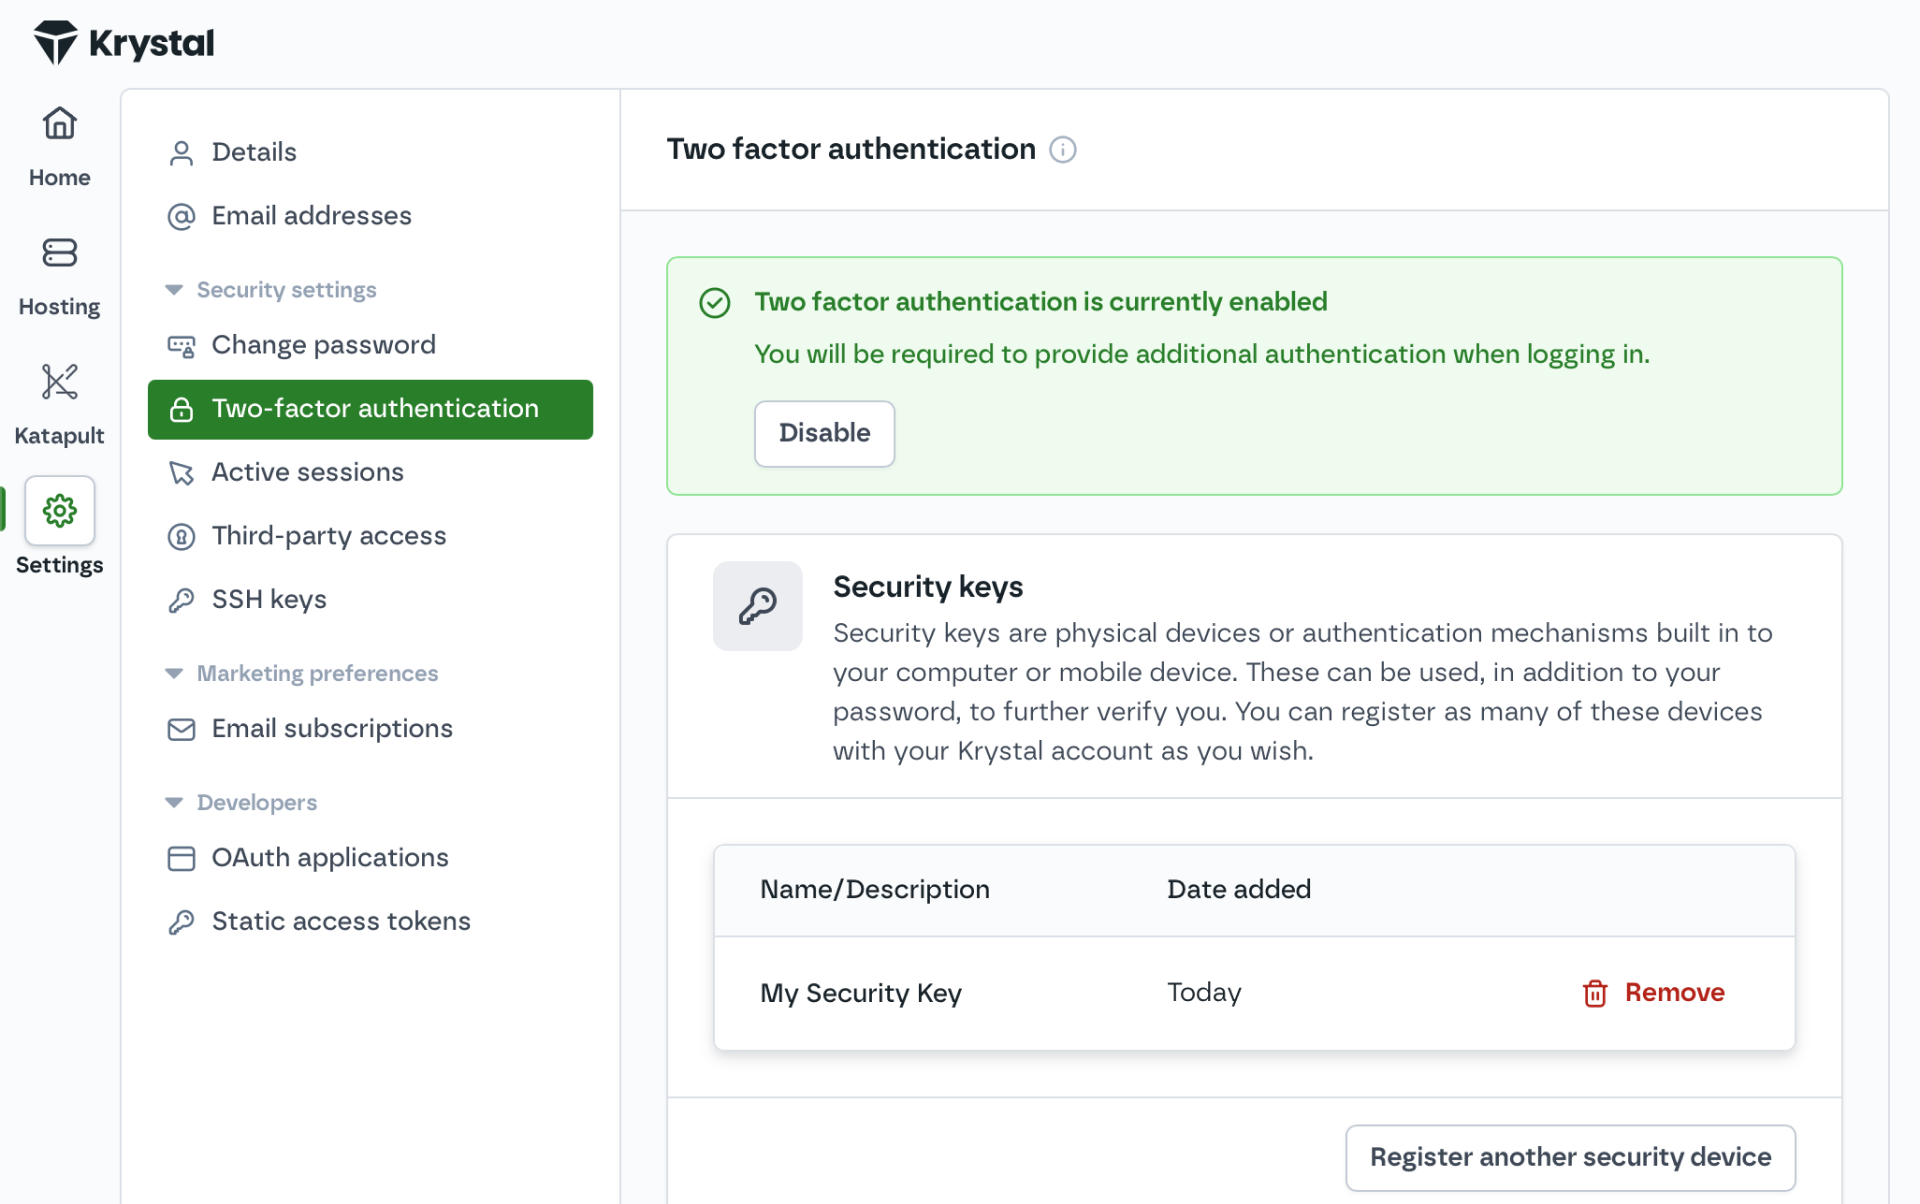The height and width of the screenshot is (1204, 1920).
Task: Collapse the Security settings section
Action: 174,290
